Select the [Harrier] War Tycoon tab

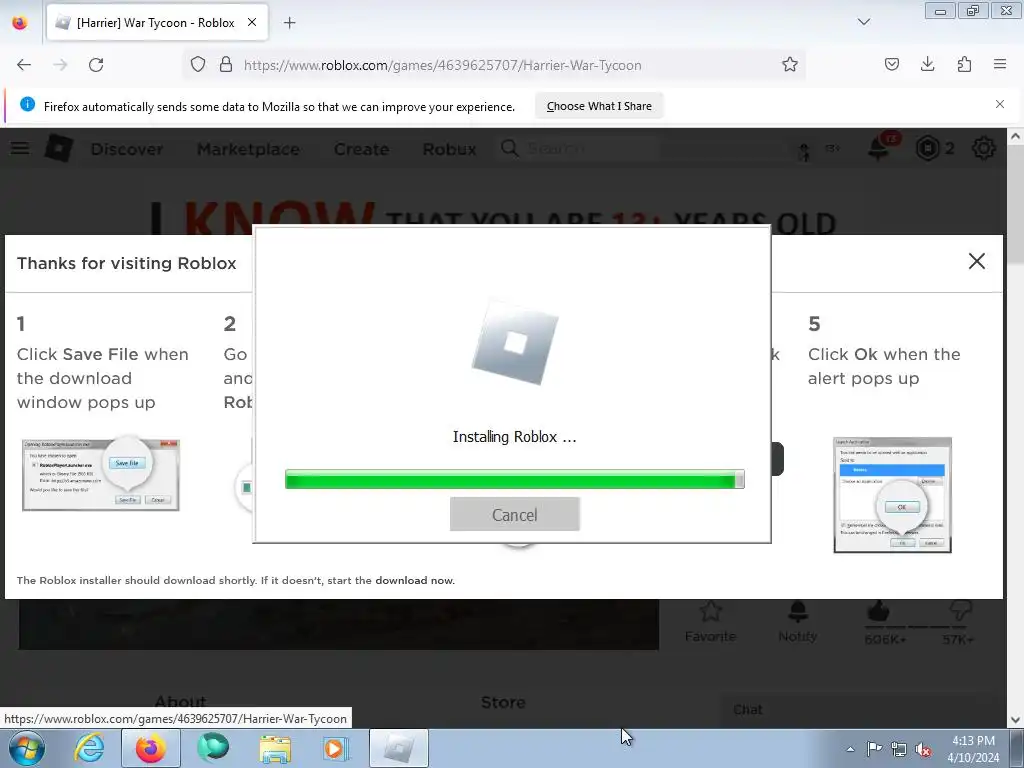tap(157, 23)
